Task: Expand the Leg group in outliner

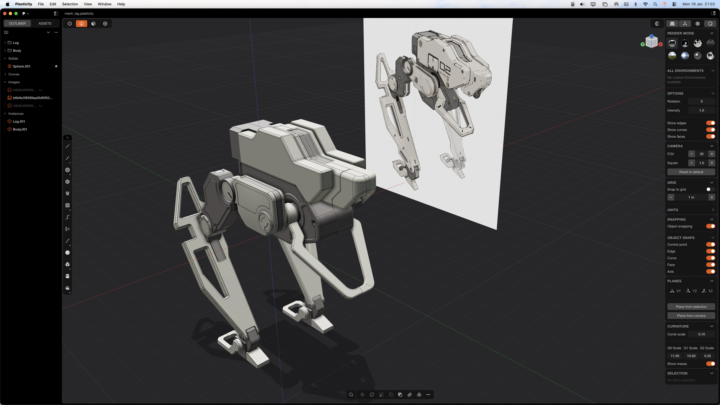Action: click(5, 43)
